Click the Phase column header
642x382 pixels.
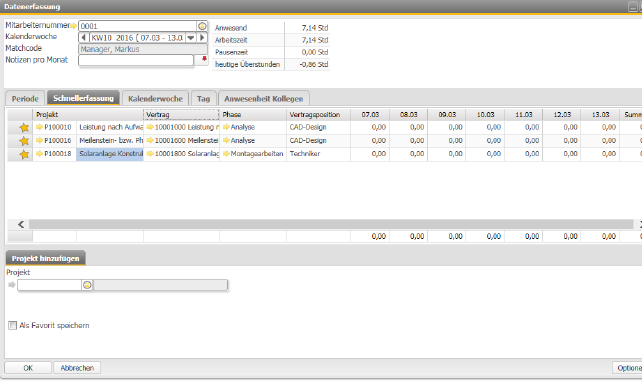[x=253, y=115]
